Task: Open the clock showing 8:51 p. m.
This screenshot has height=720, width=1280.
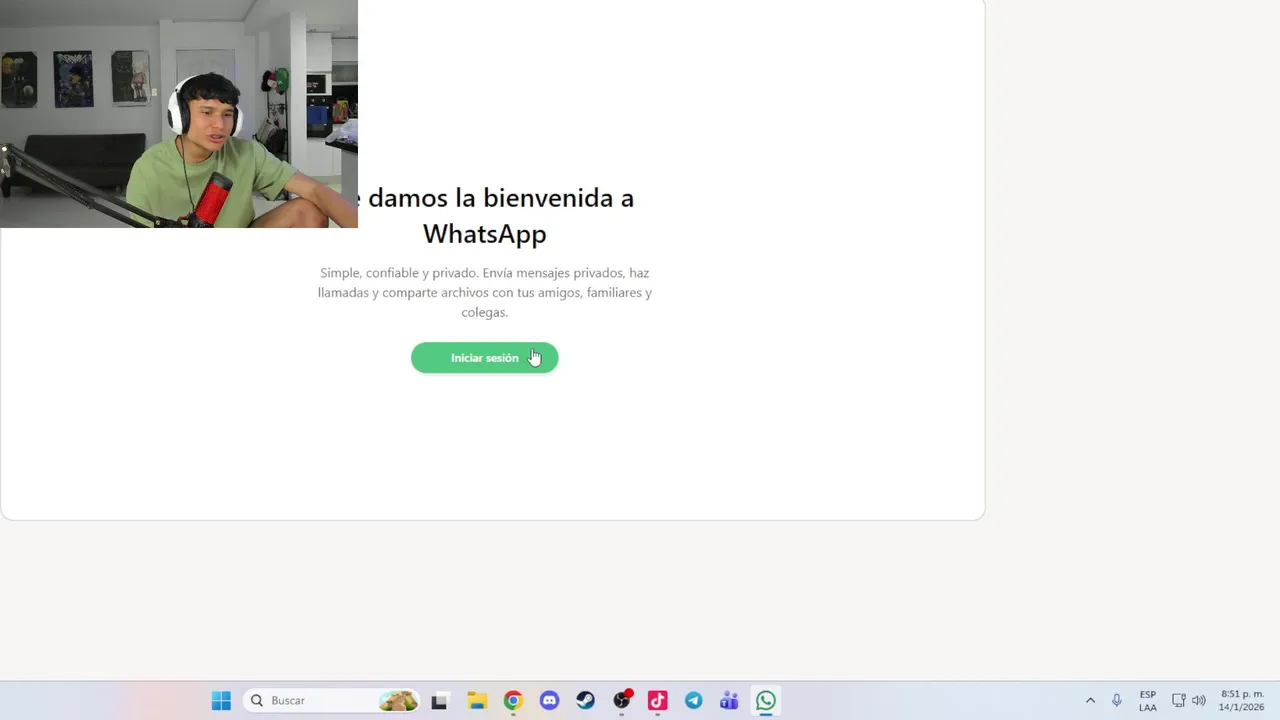Action: click(x=1242, y=701)
